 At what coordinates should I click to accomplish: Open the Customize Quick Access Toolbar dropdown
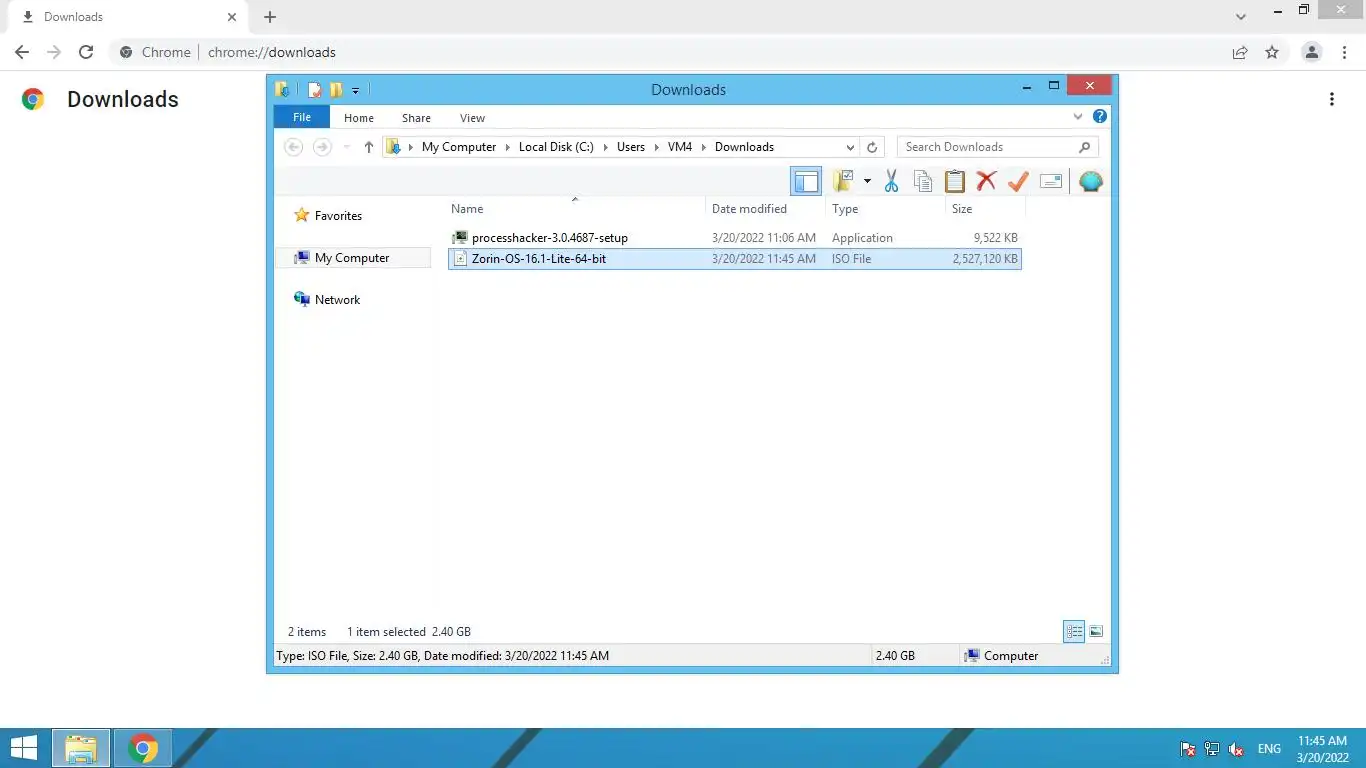click(x=356, y=90)
